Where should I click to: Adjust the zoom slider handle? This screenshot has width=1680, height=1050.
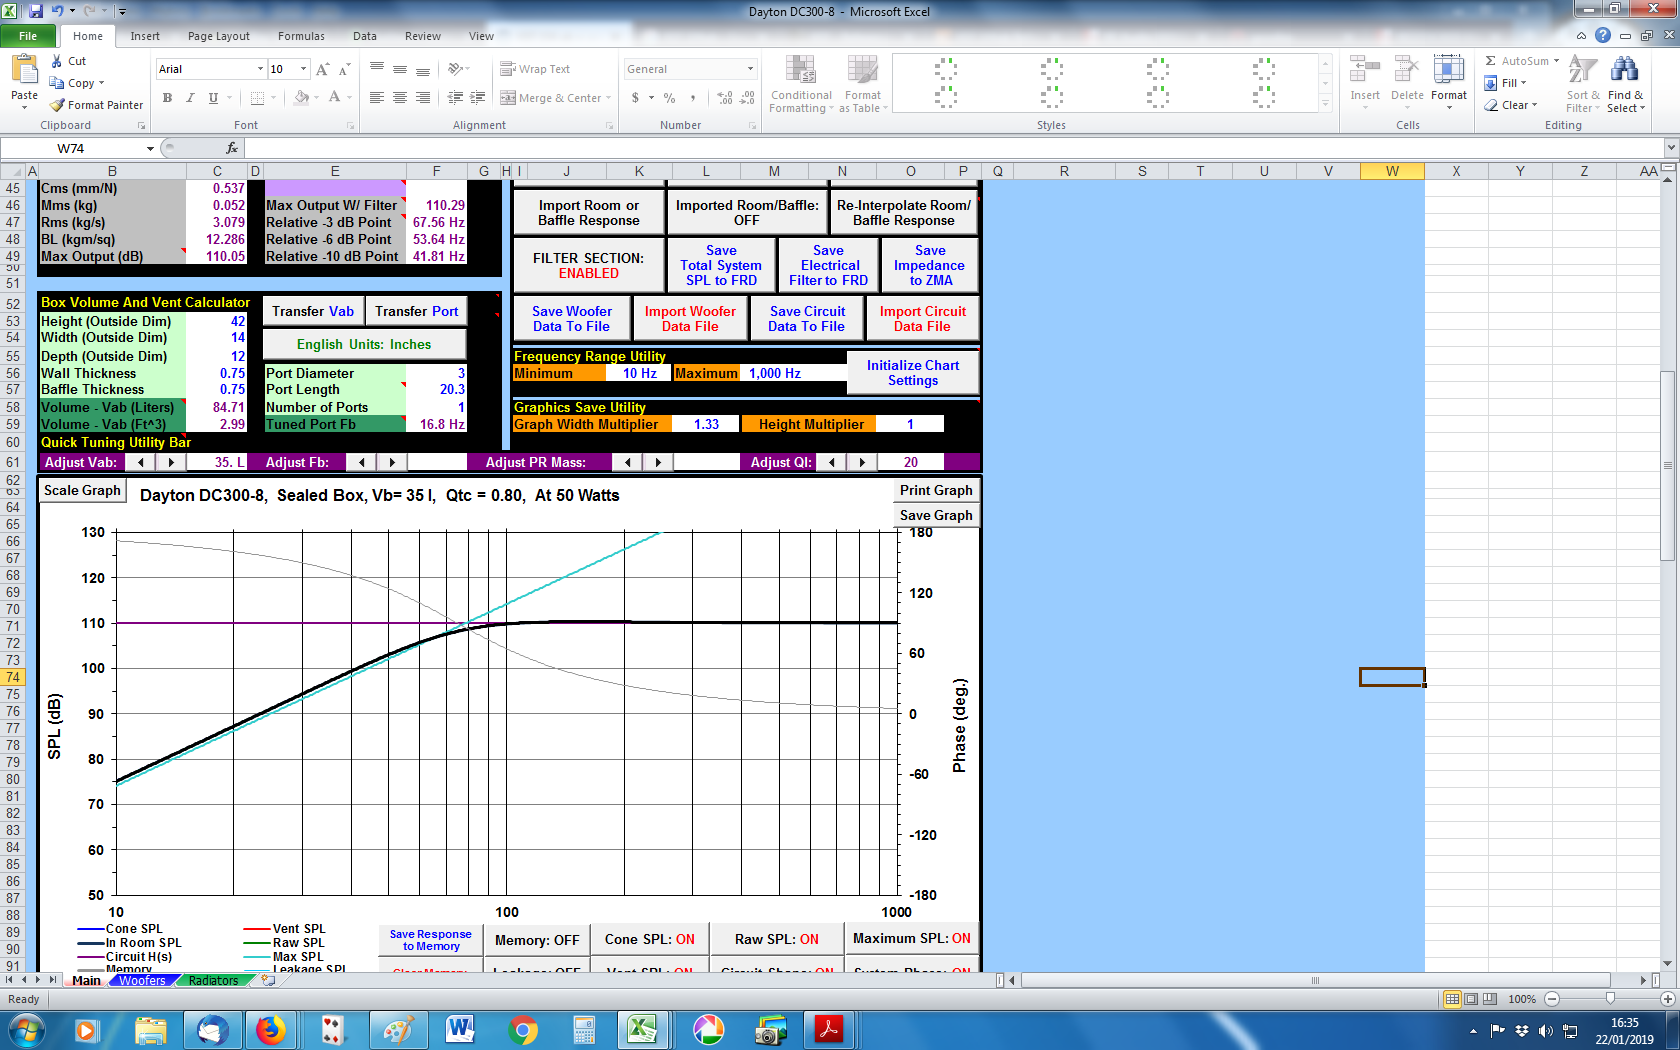(1610, 999)
